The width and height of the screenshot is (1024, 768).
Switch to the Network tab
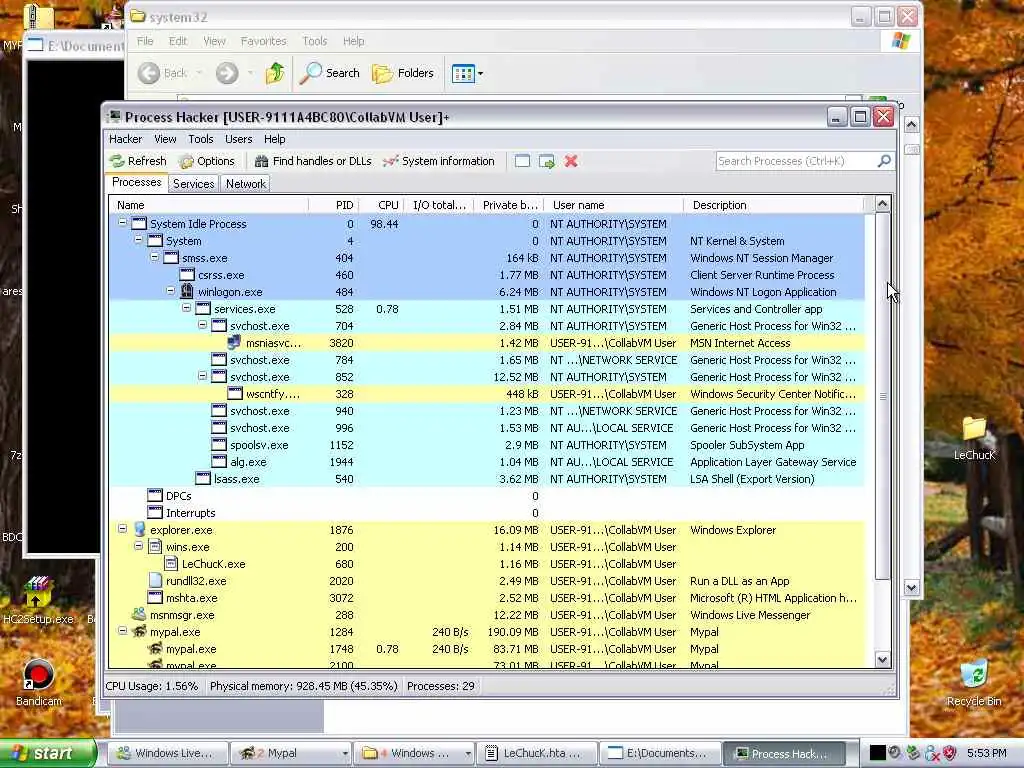[246, 184]
